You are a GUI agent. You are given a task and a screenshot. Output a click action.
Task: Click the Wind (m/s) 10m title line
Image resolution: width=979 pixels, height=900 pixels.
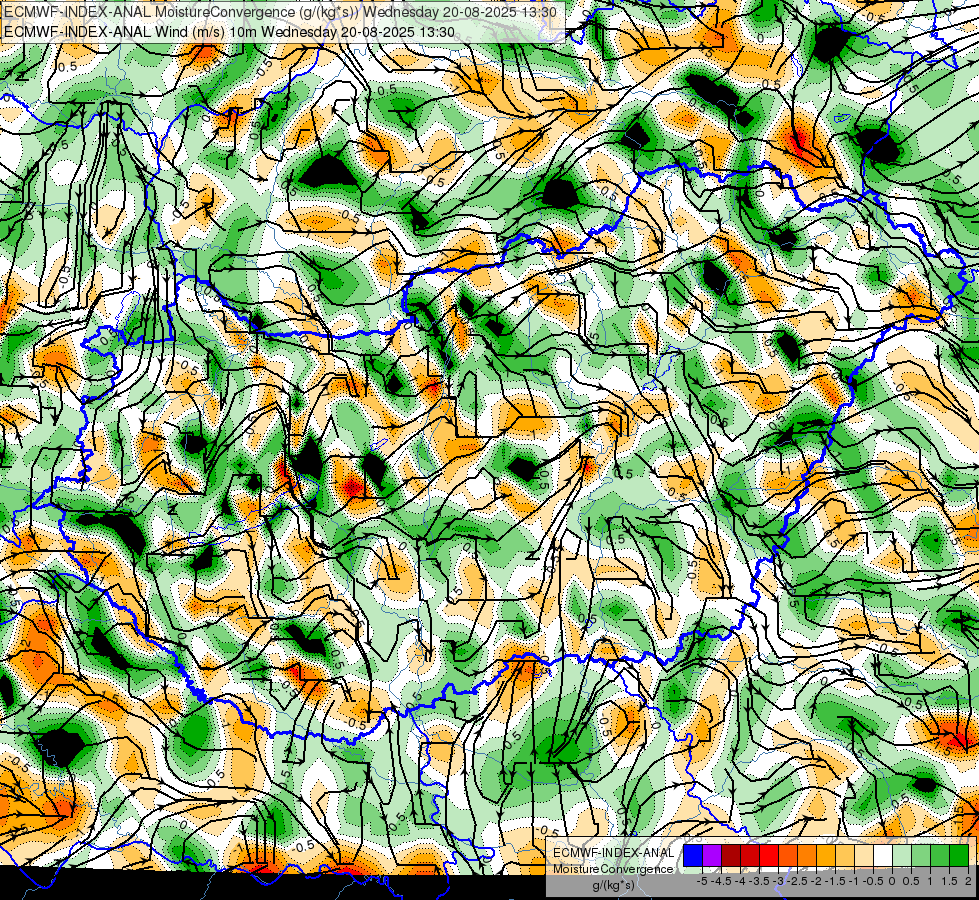click(229, 32)
